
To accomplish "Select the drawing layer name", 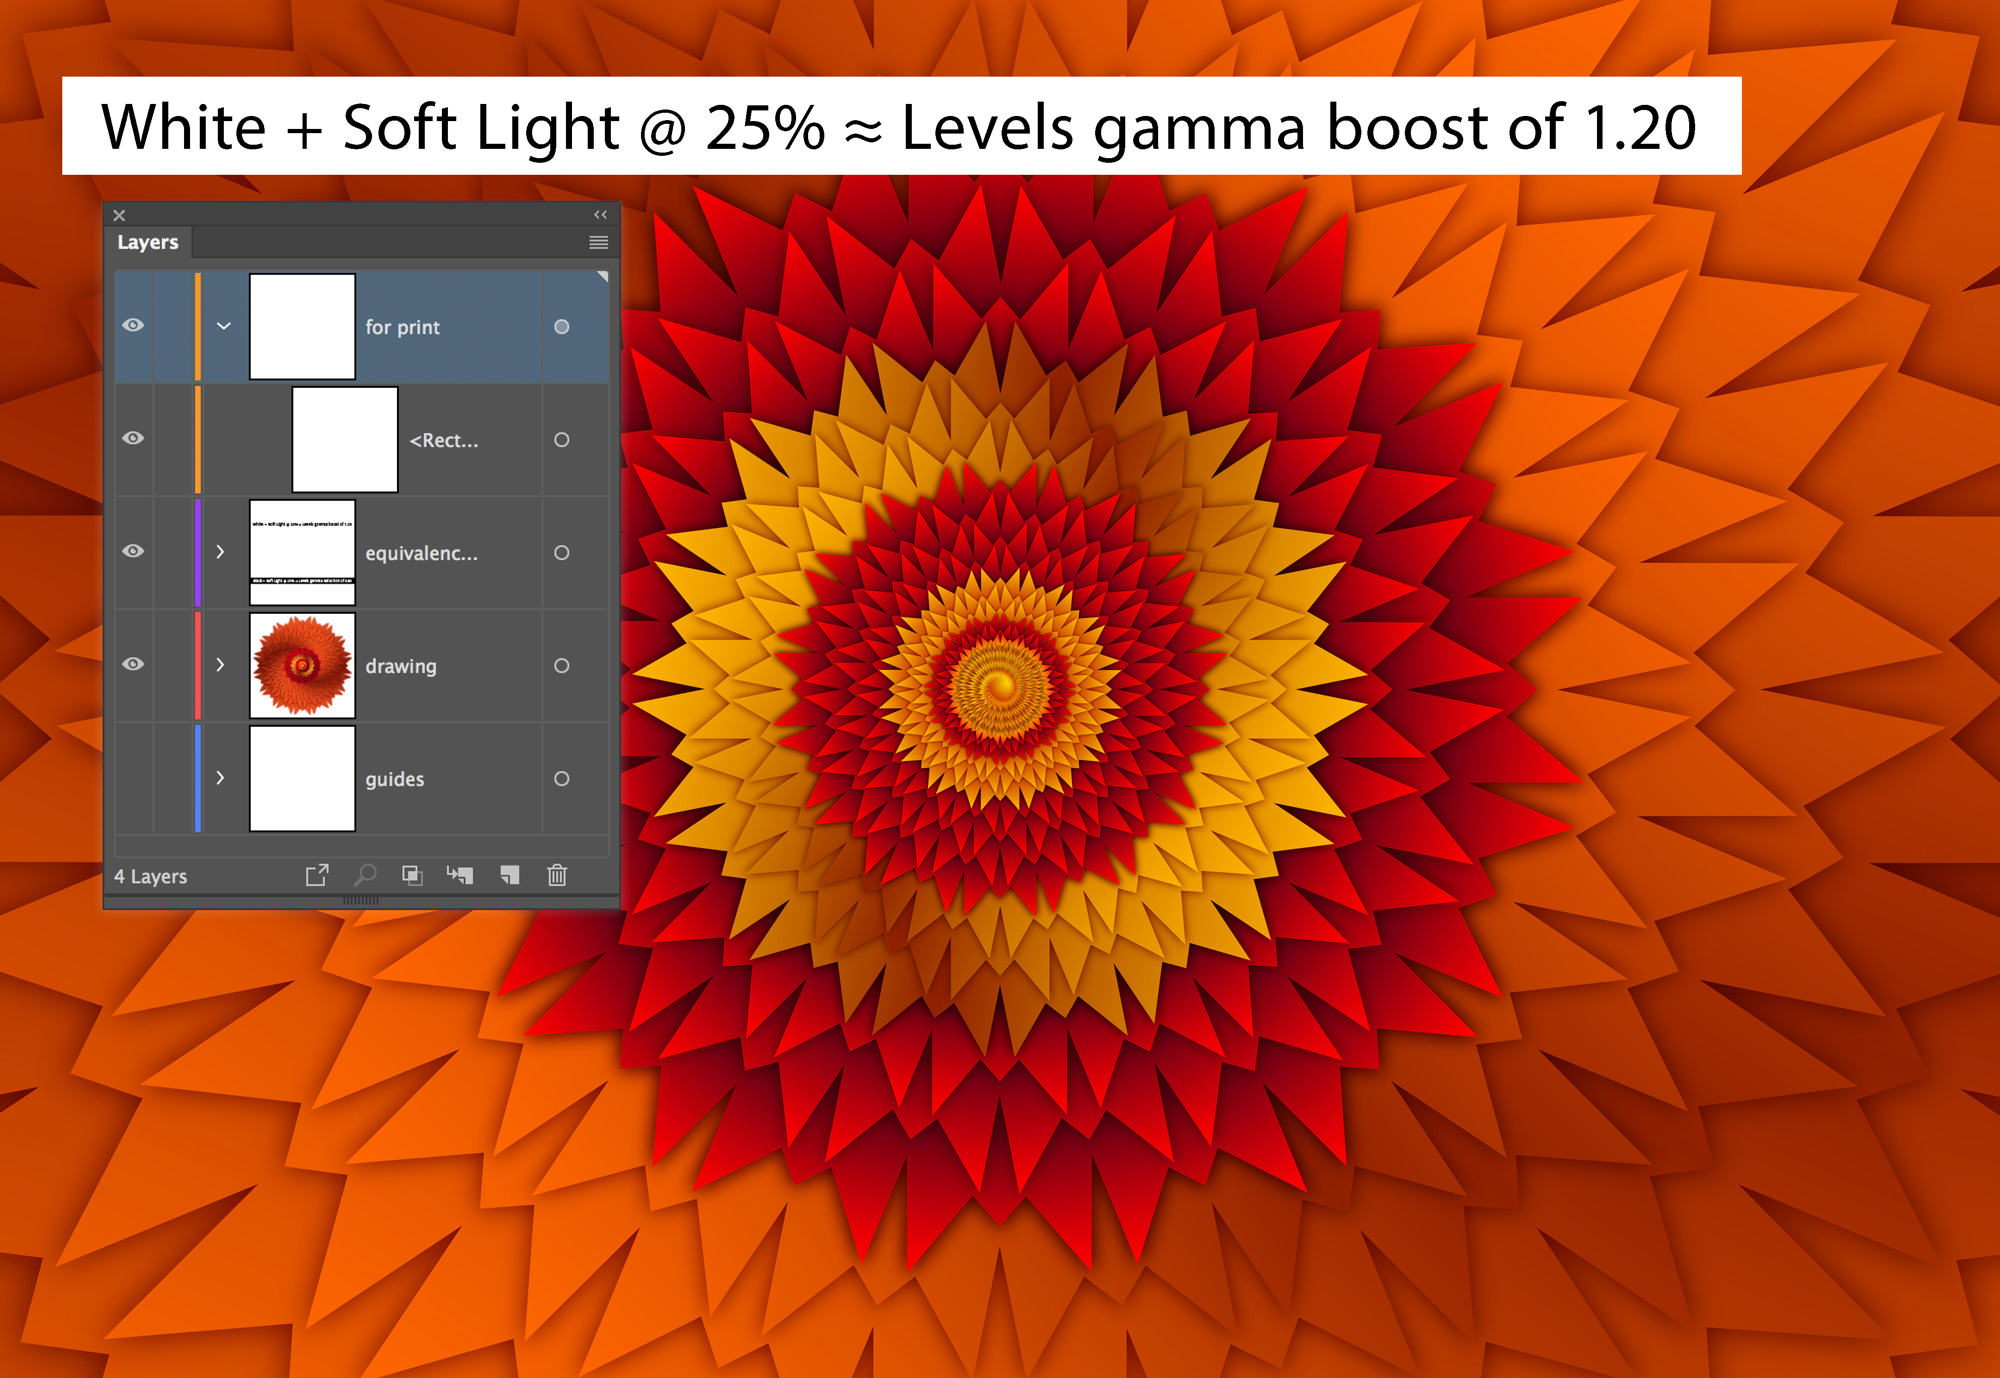I will click(x=400, y=666).
